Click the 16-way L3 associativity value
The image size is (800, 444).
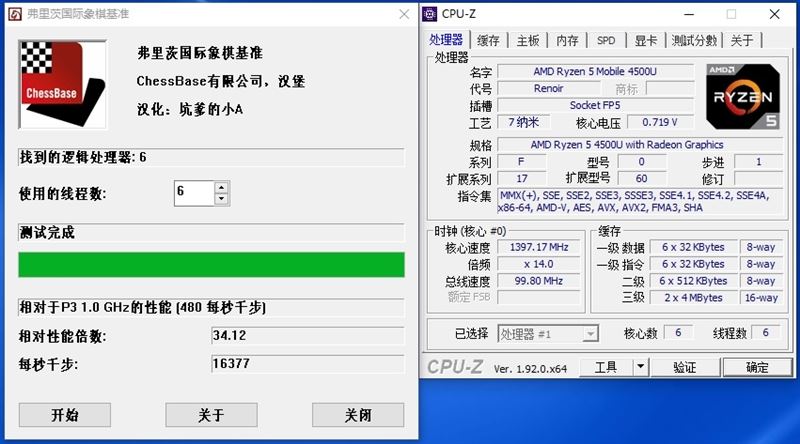761,298
